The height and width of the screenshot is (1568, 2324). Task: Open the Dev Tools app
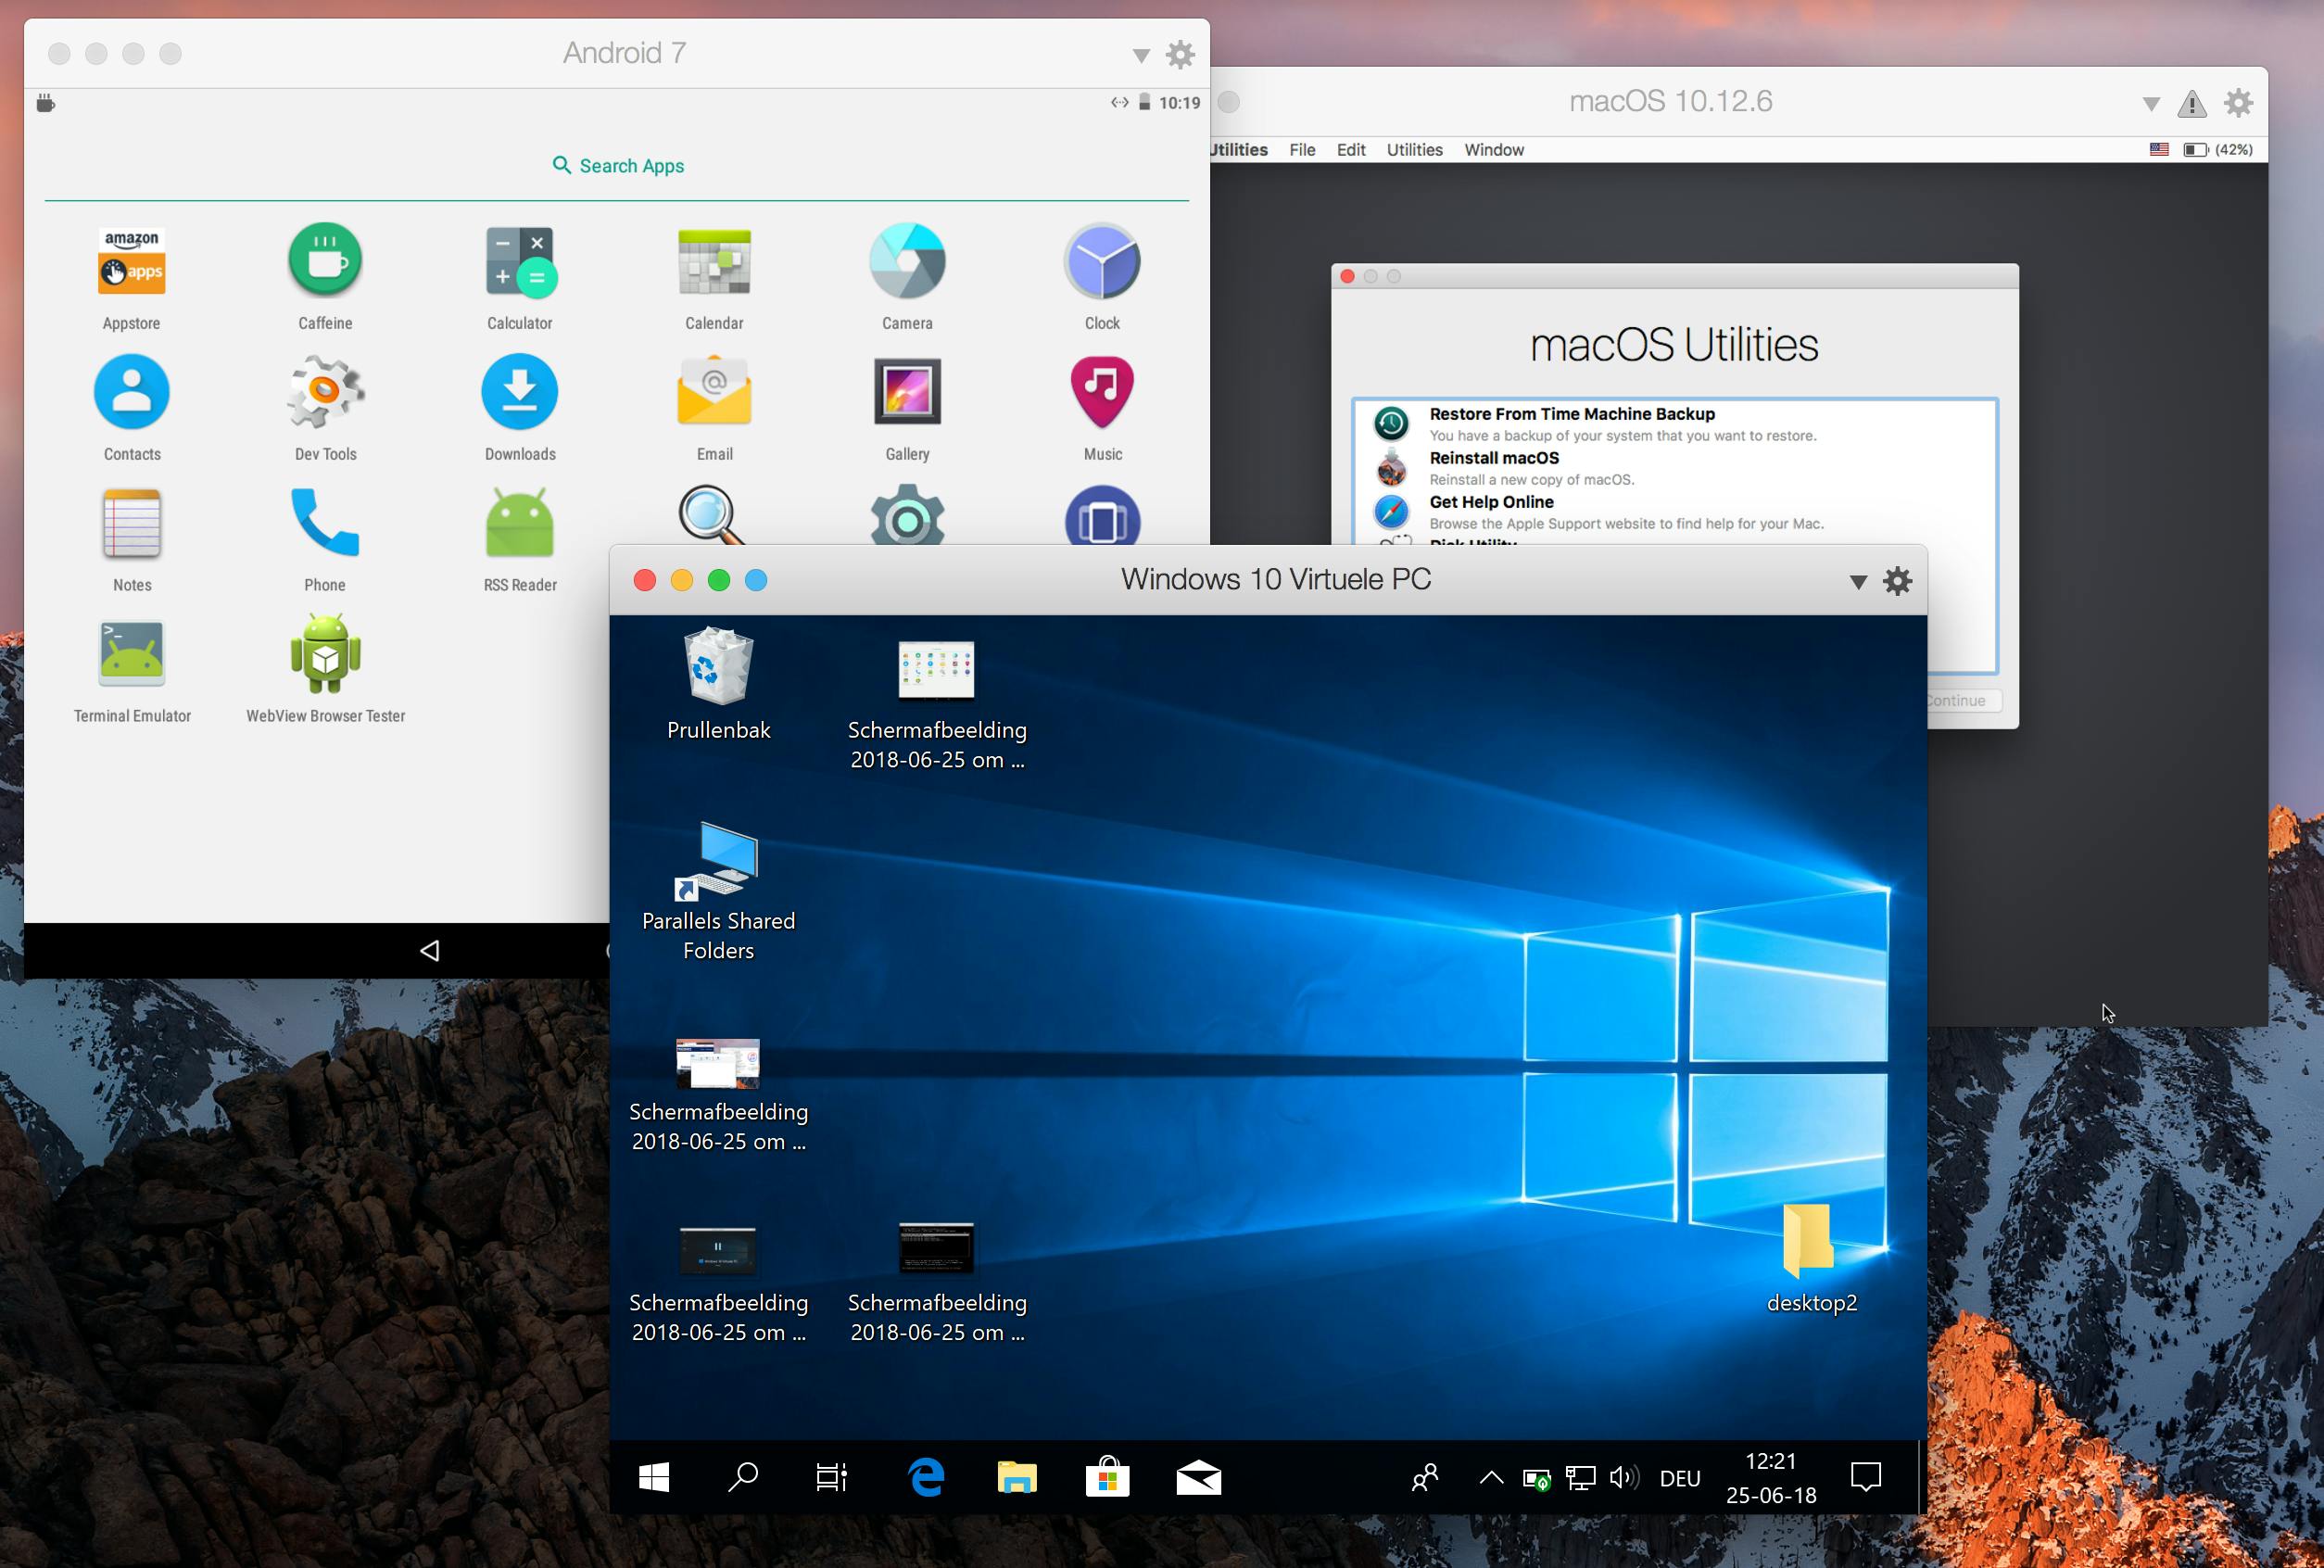[x=325, y=393]
